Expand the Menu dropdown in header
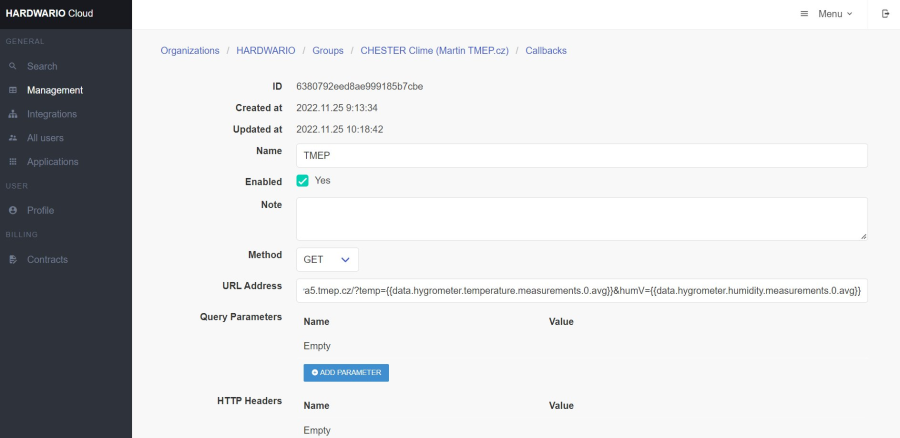This screenshot has width=900, height=438. coord(827,14)
